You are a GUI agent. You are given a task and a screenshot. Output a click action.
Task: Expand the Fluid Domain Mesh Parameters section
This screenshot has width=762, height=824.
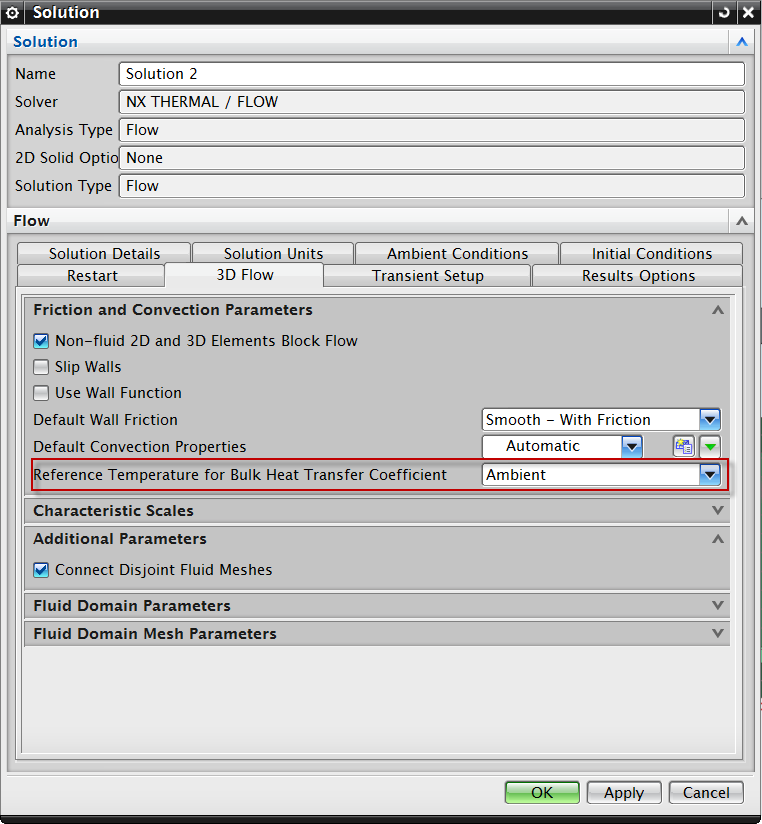717,634
